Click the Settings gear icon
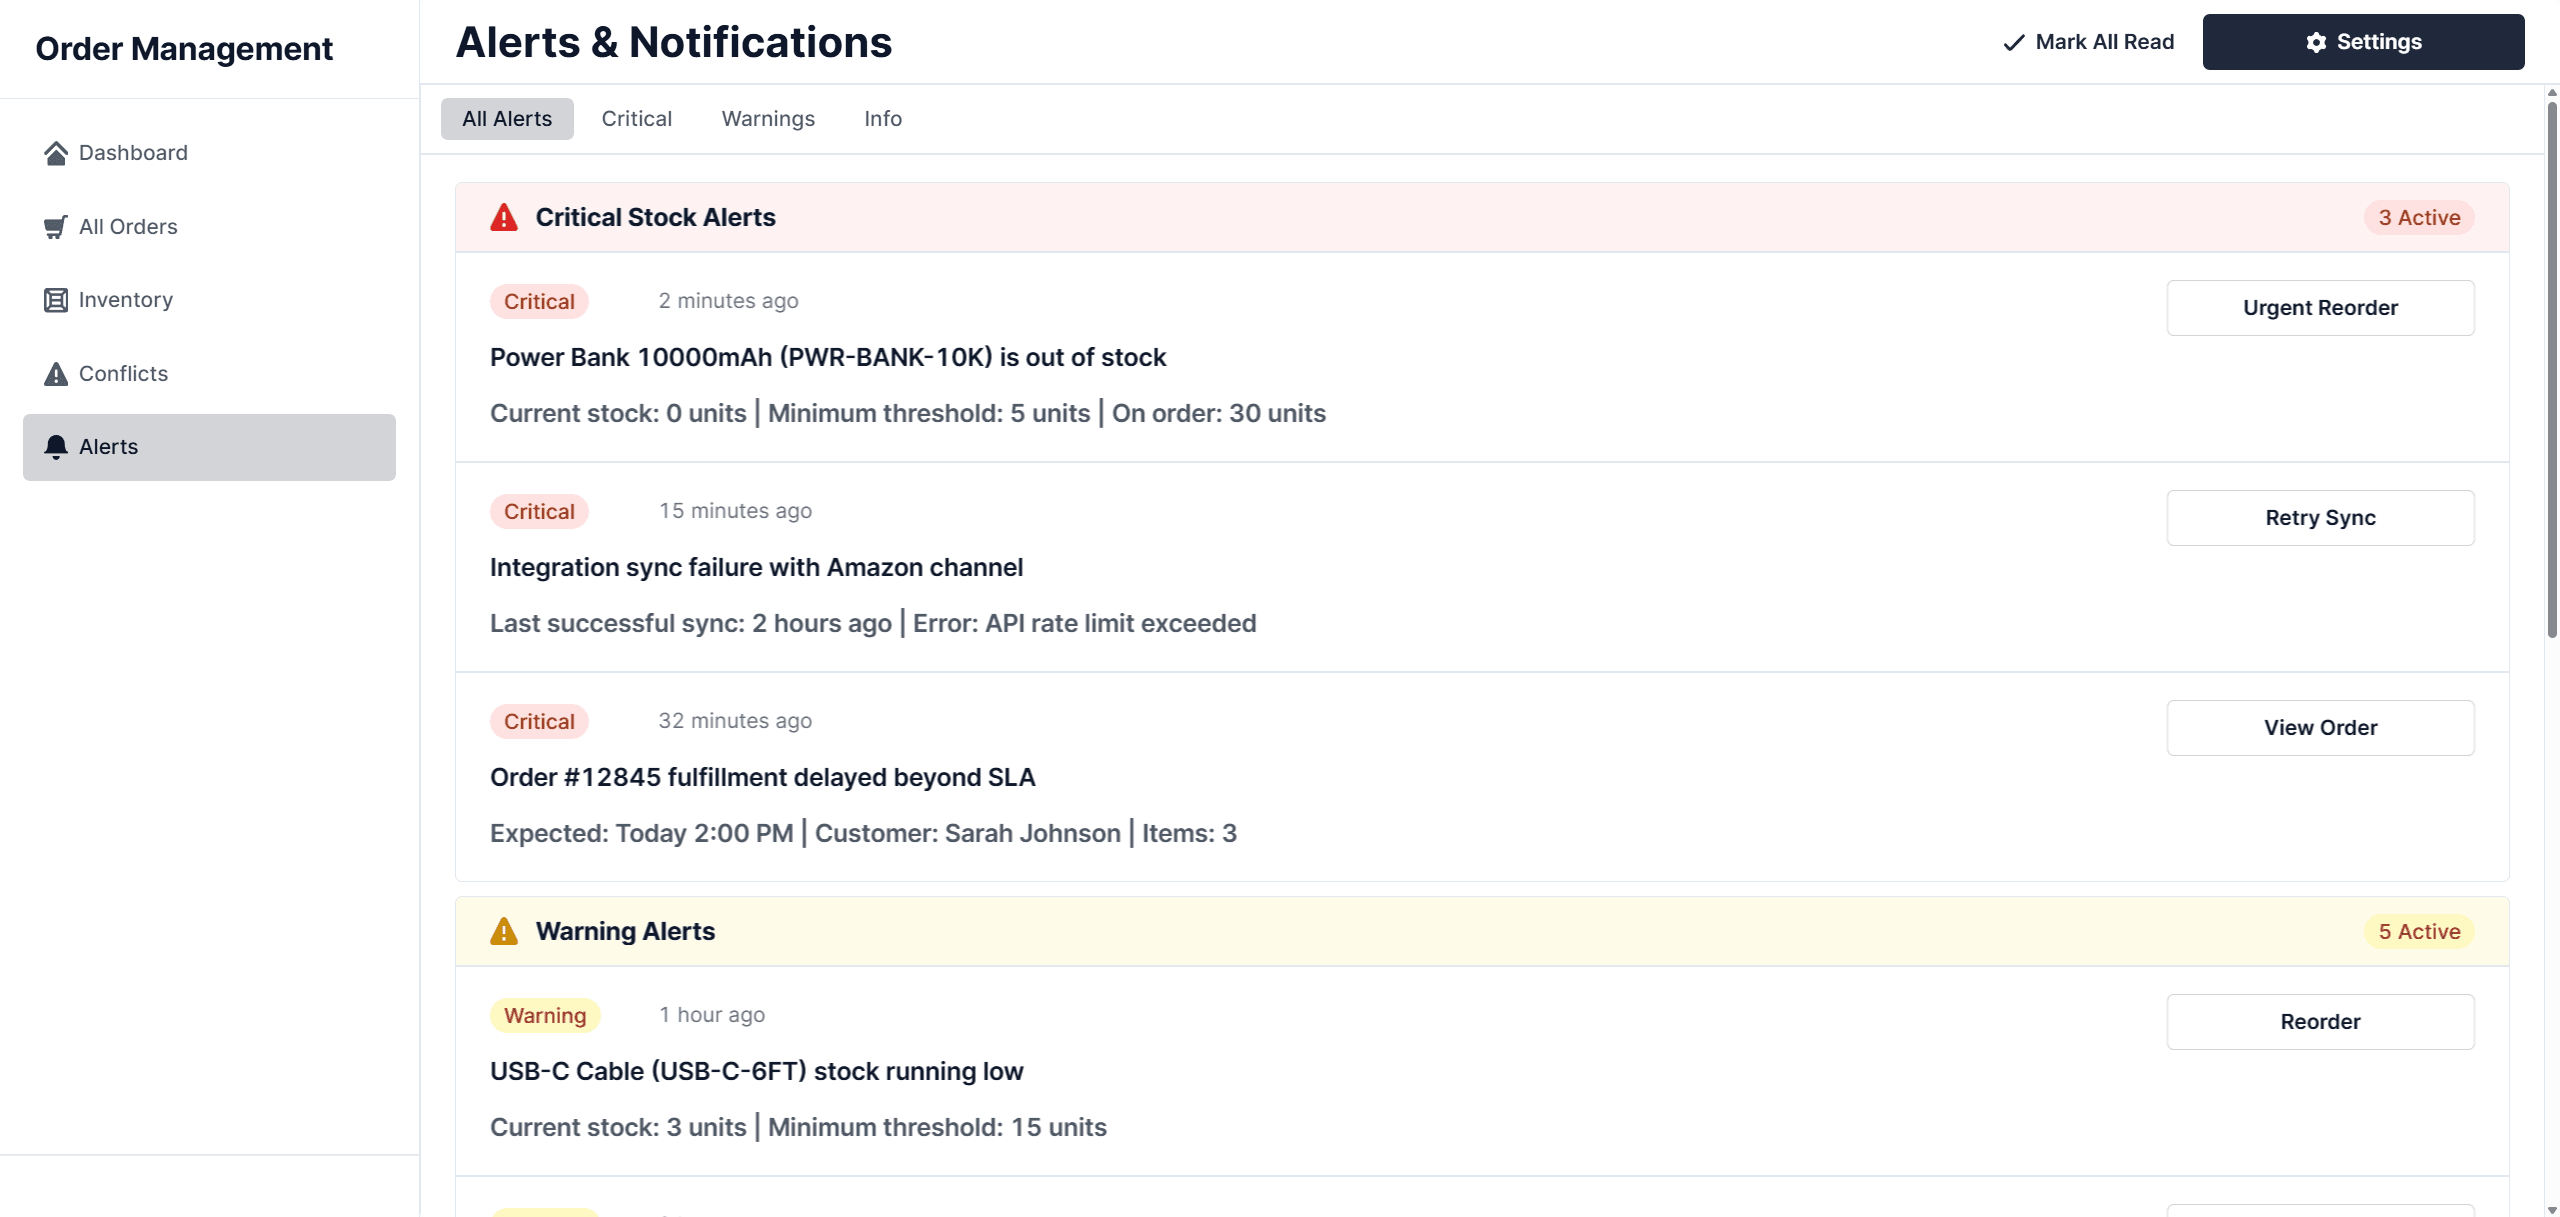This screenshot has height=1217, width=2560. pyautogui.click(x=2316, y=42)
